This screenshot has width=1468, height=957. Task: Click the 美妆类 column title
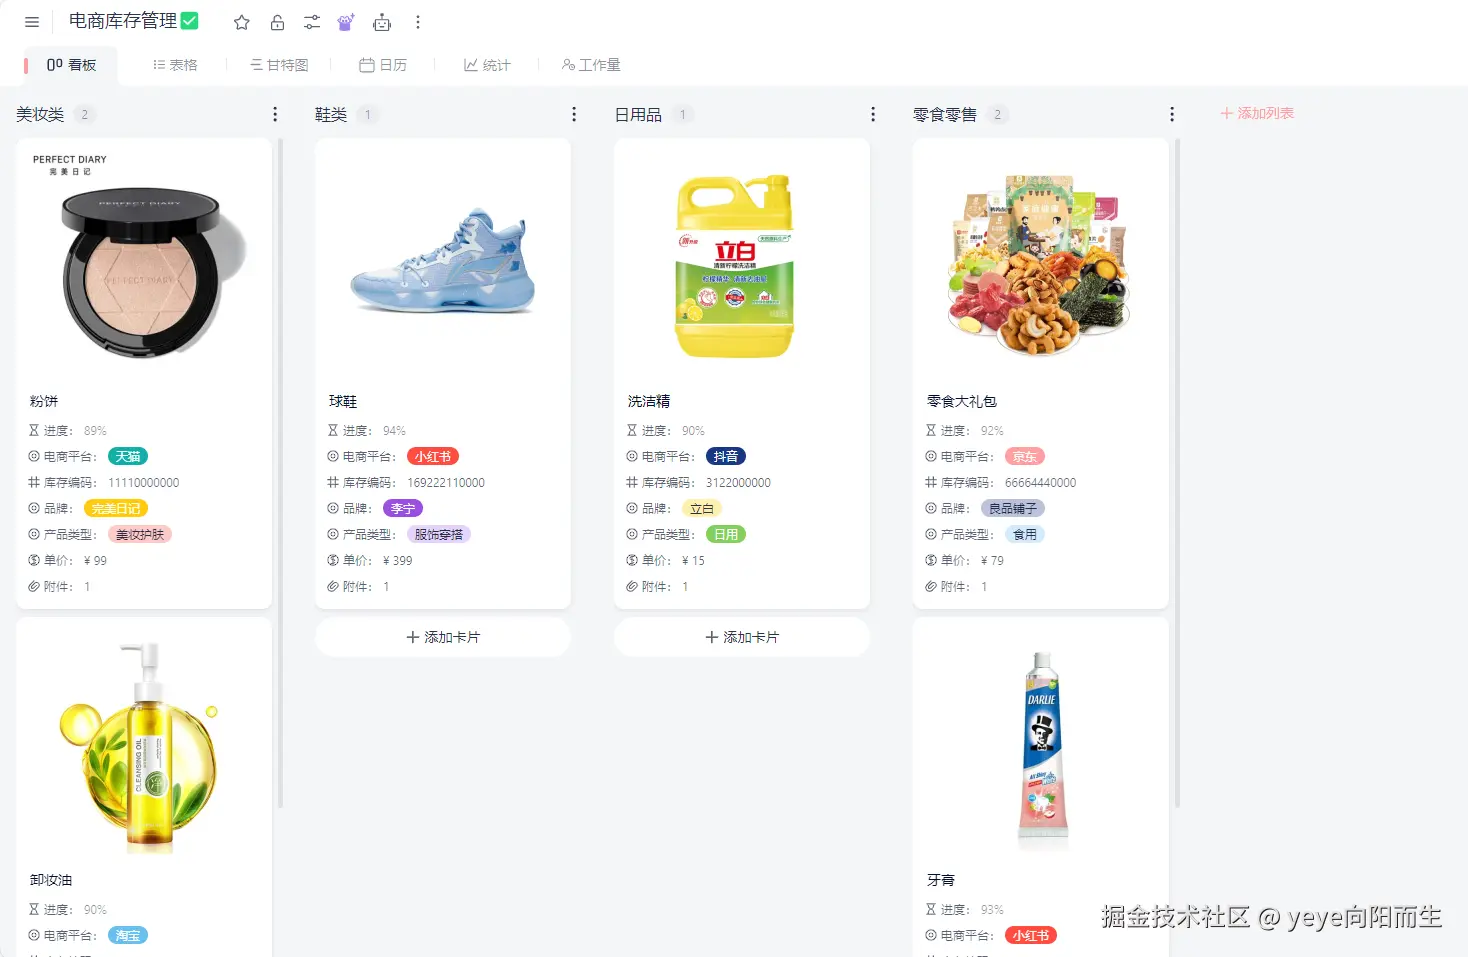point(40,115)
